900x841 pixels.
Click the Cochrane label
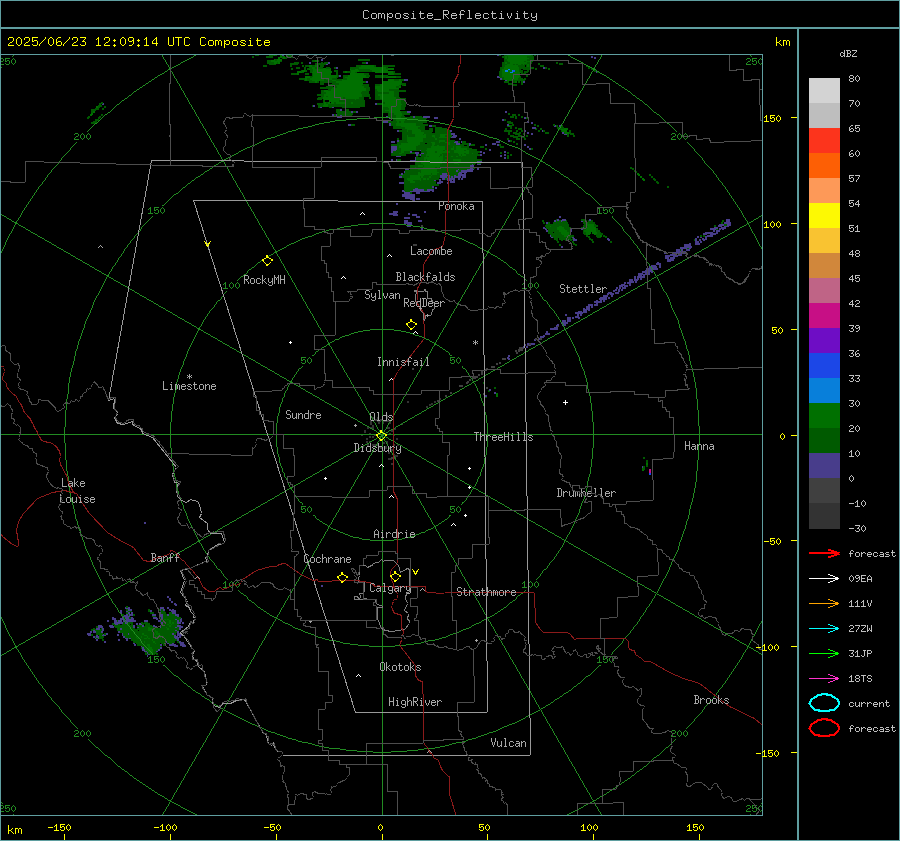[327, 559]
